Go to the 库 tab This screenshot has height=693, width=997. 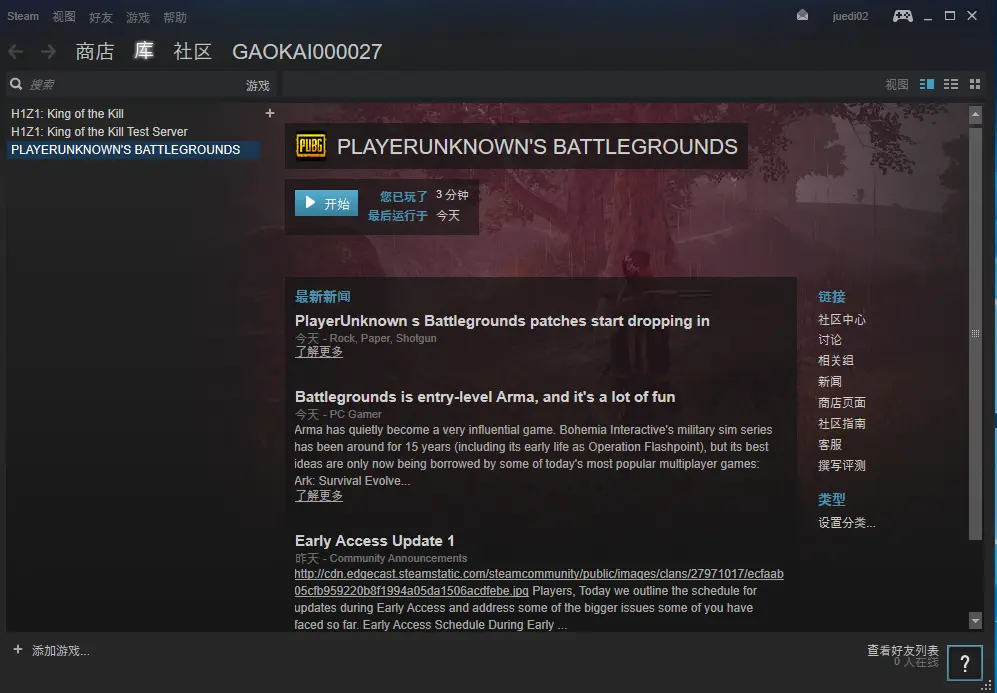tap(144, 51)
